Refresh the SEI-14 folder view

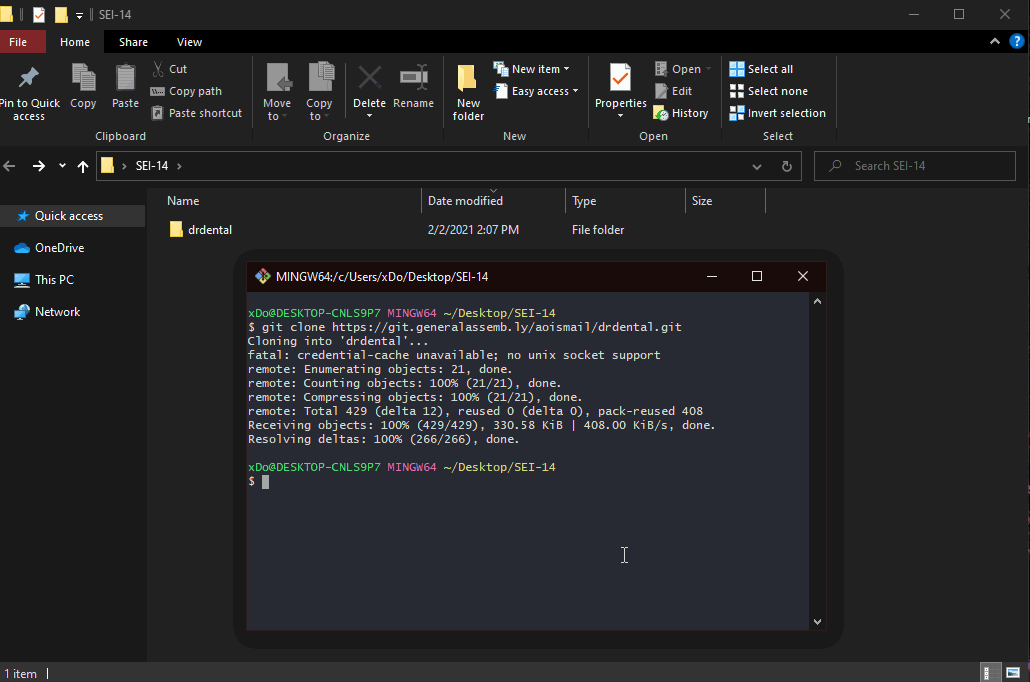pos(786,166)
